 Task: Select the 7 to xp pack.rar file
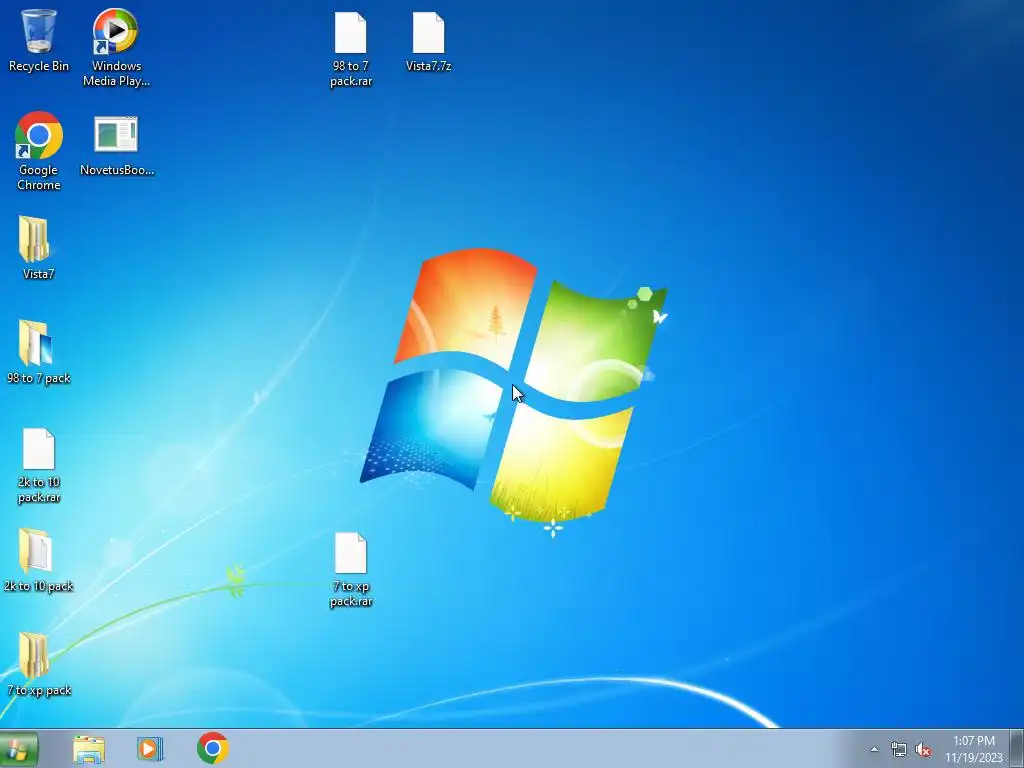351,571
